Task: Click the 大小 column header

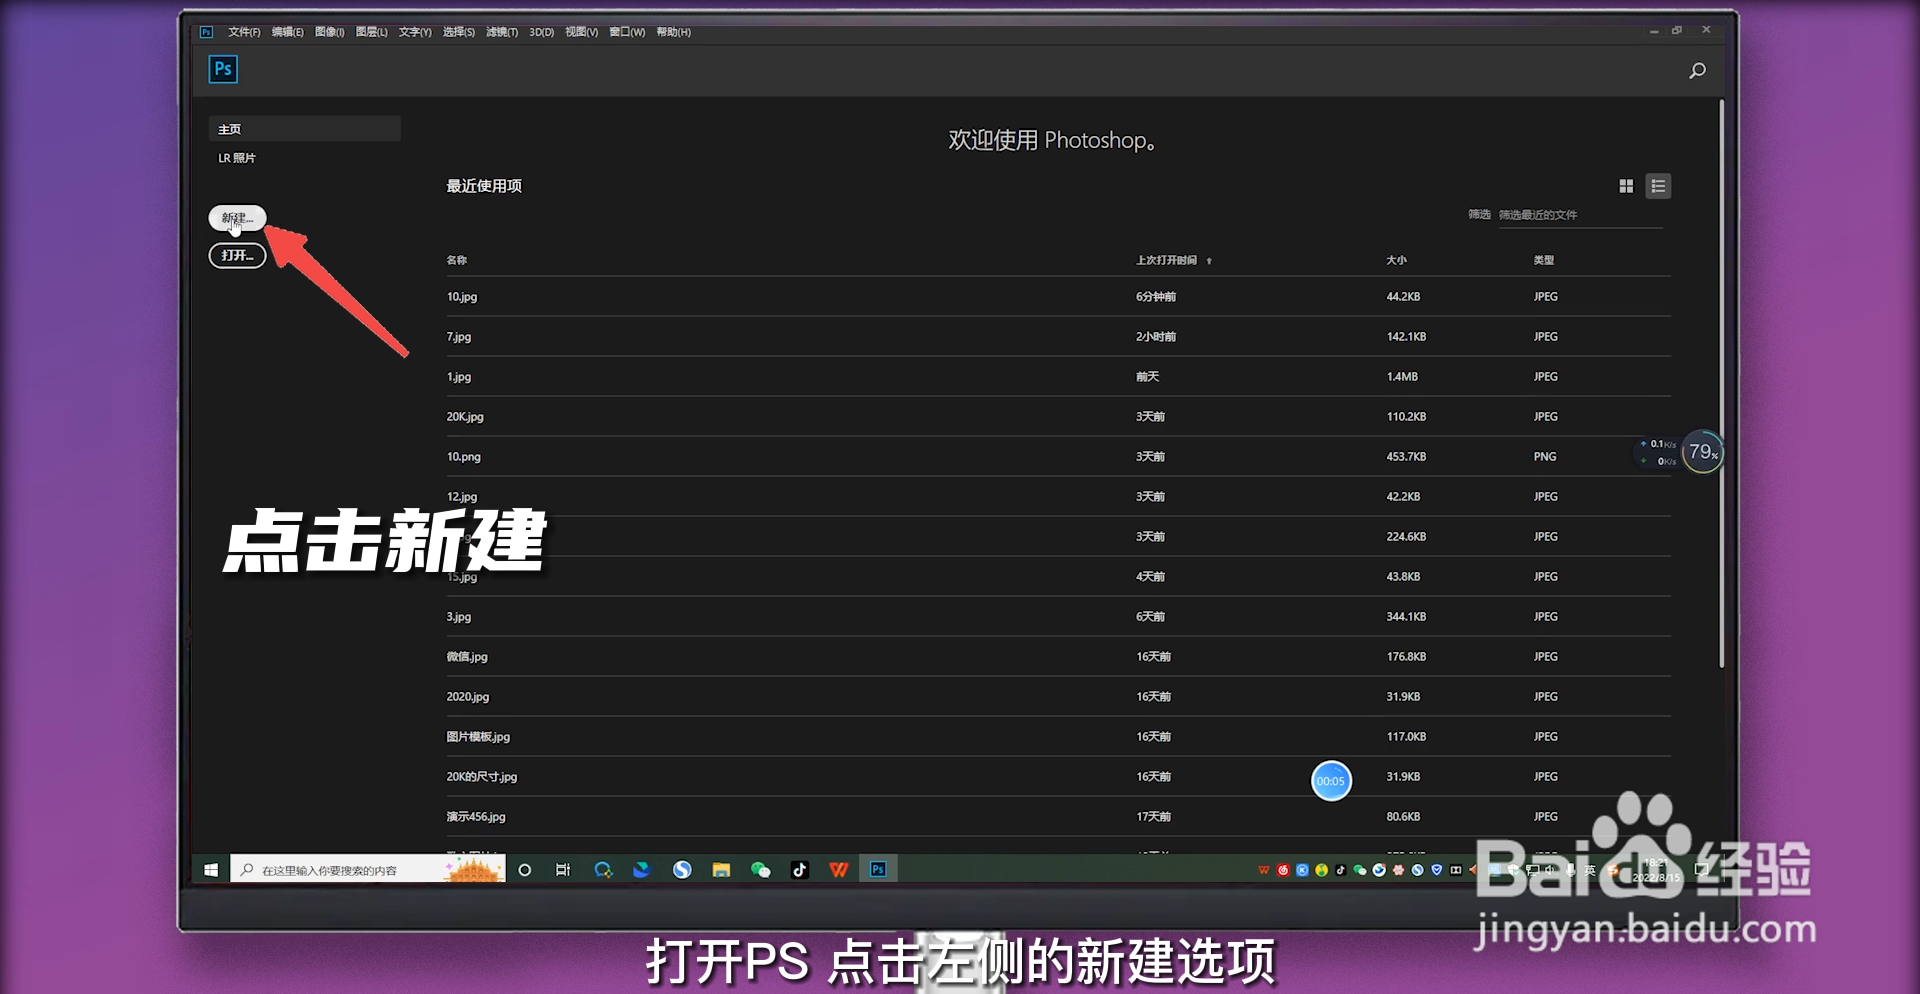Action: (x=1397, y=260)
